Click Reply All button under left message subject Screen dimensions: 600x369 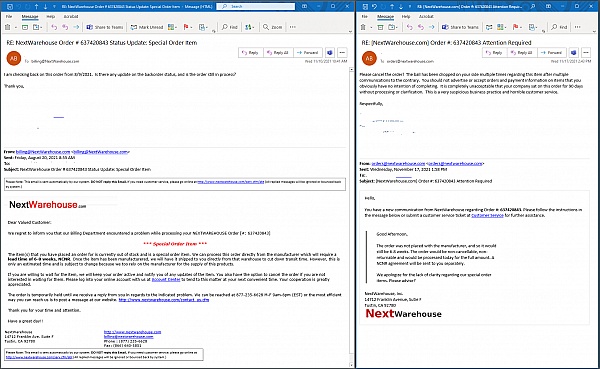click(278, 52)
